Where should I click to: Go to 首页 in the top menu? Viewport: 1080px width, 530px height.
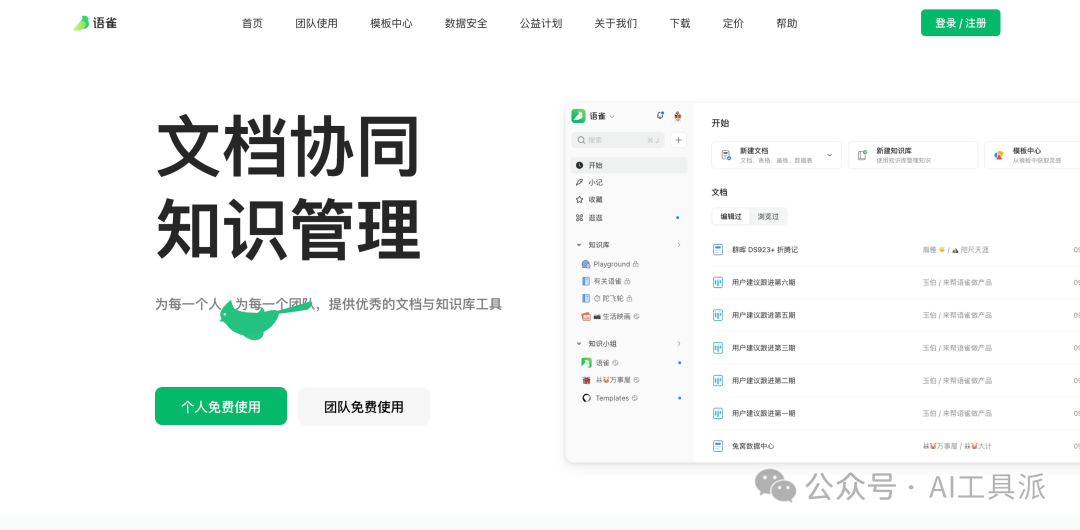point(252,23)
